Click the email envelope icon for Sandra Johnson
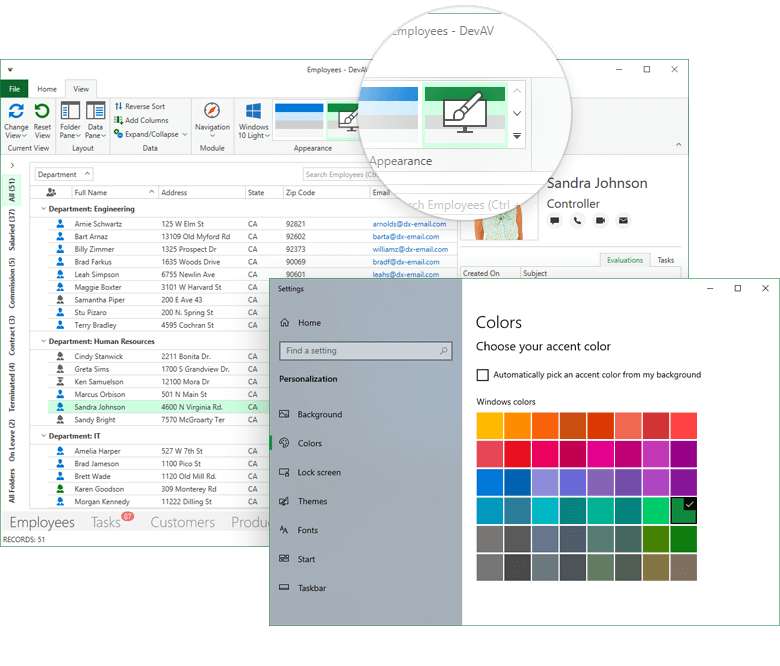Screen dimensions: 780x666 coord(623,220)
